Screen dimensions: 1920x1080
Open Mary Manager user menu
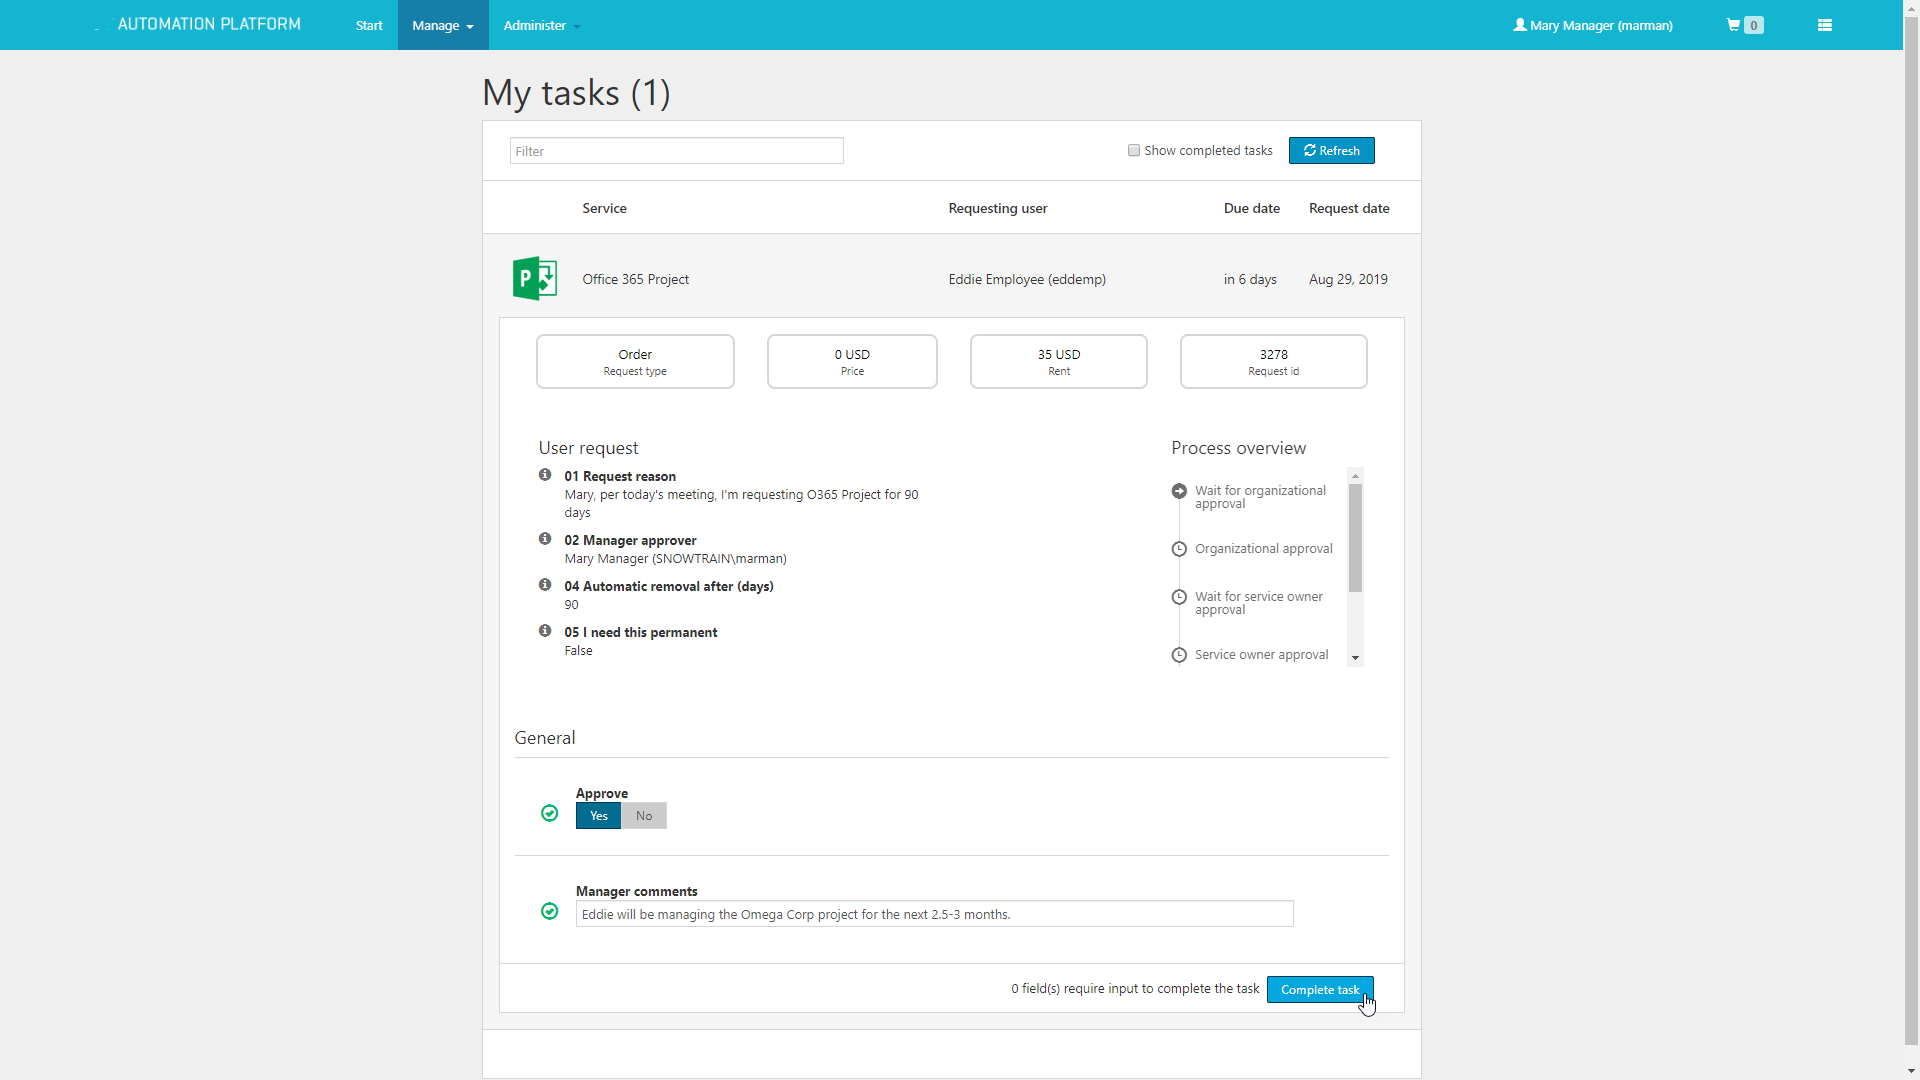pos(1592,25)
